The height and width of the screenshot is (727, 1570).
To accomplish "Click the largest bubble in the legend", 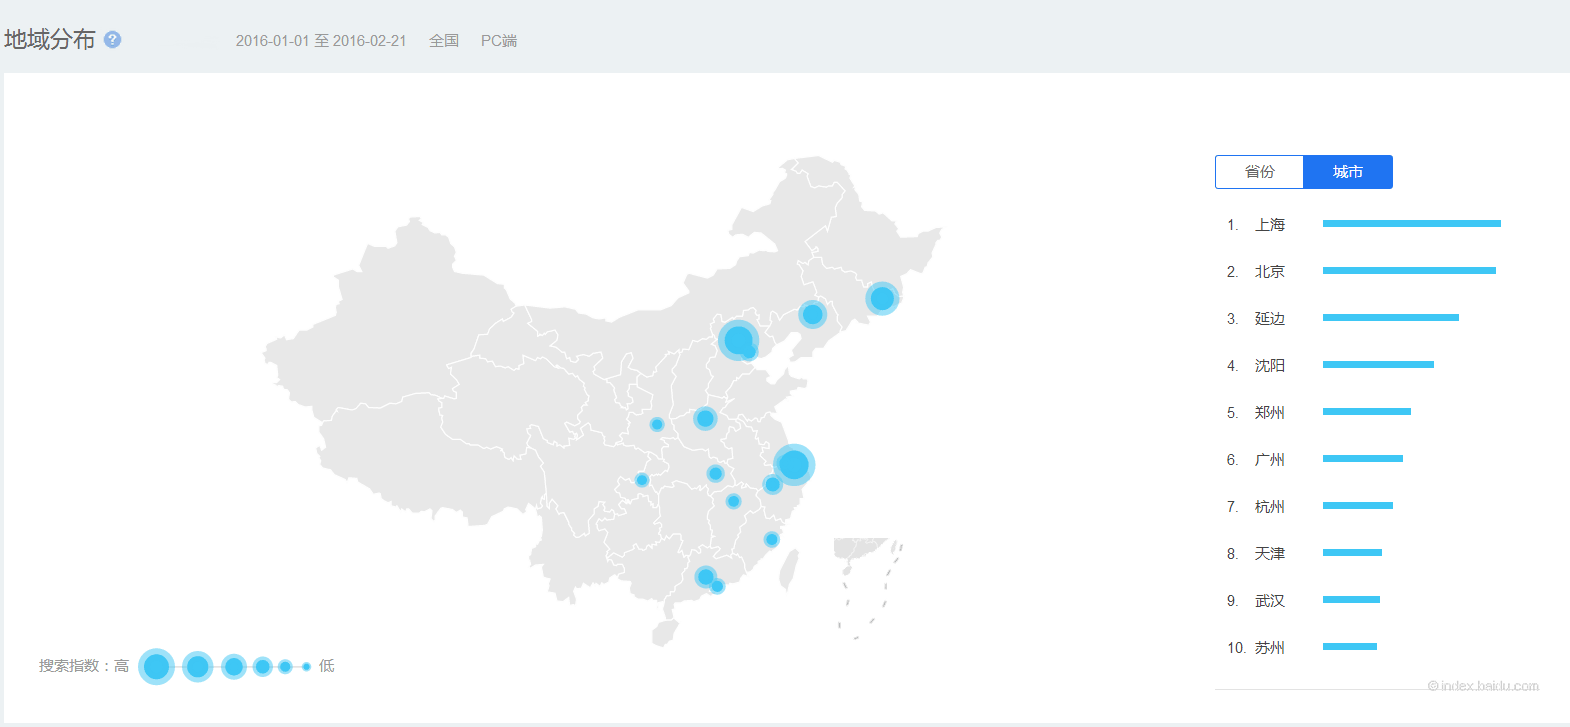I will [156, 666].
